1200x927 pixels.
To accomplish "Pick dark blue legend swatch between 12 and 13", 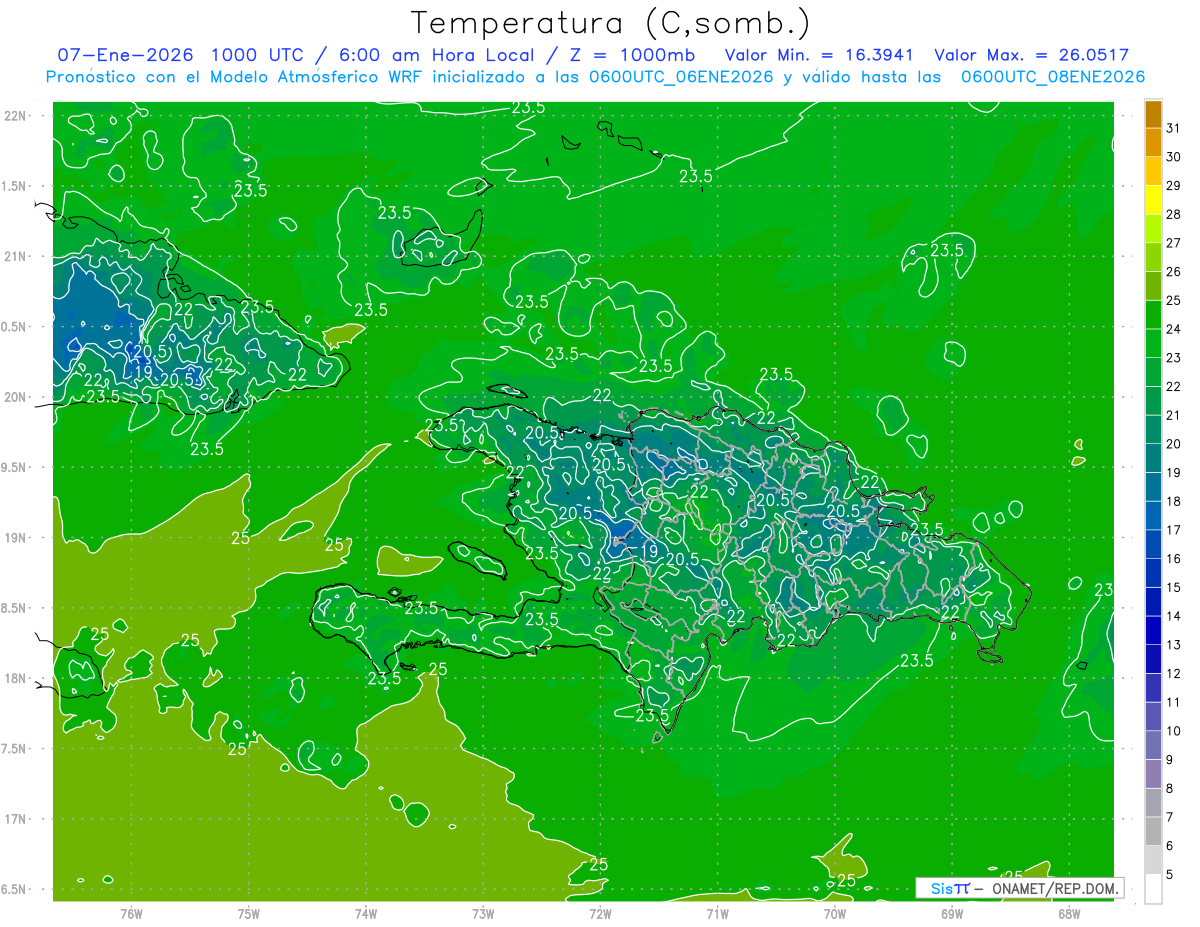I will (x=1153, y=659).
